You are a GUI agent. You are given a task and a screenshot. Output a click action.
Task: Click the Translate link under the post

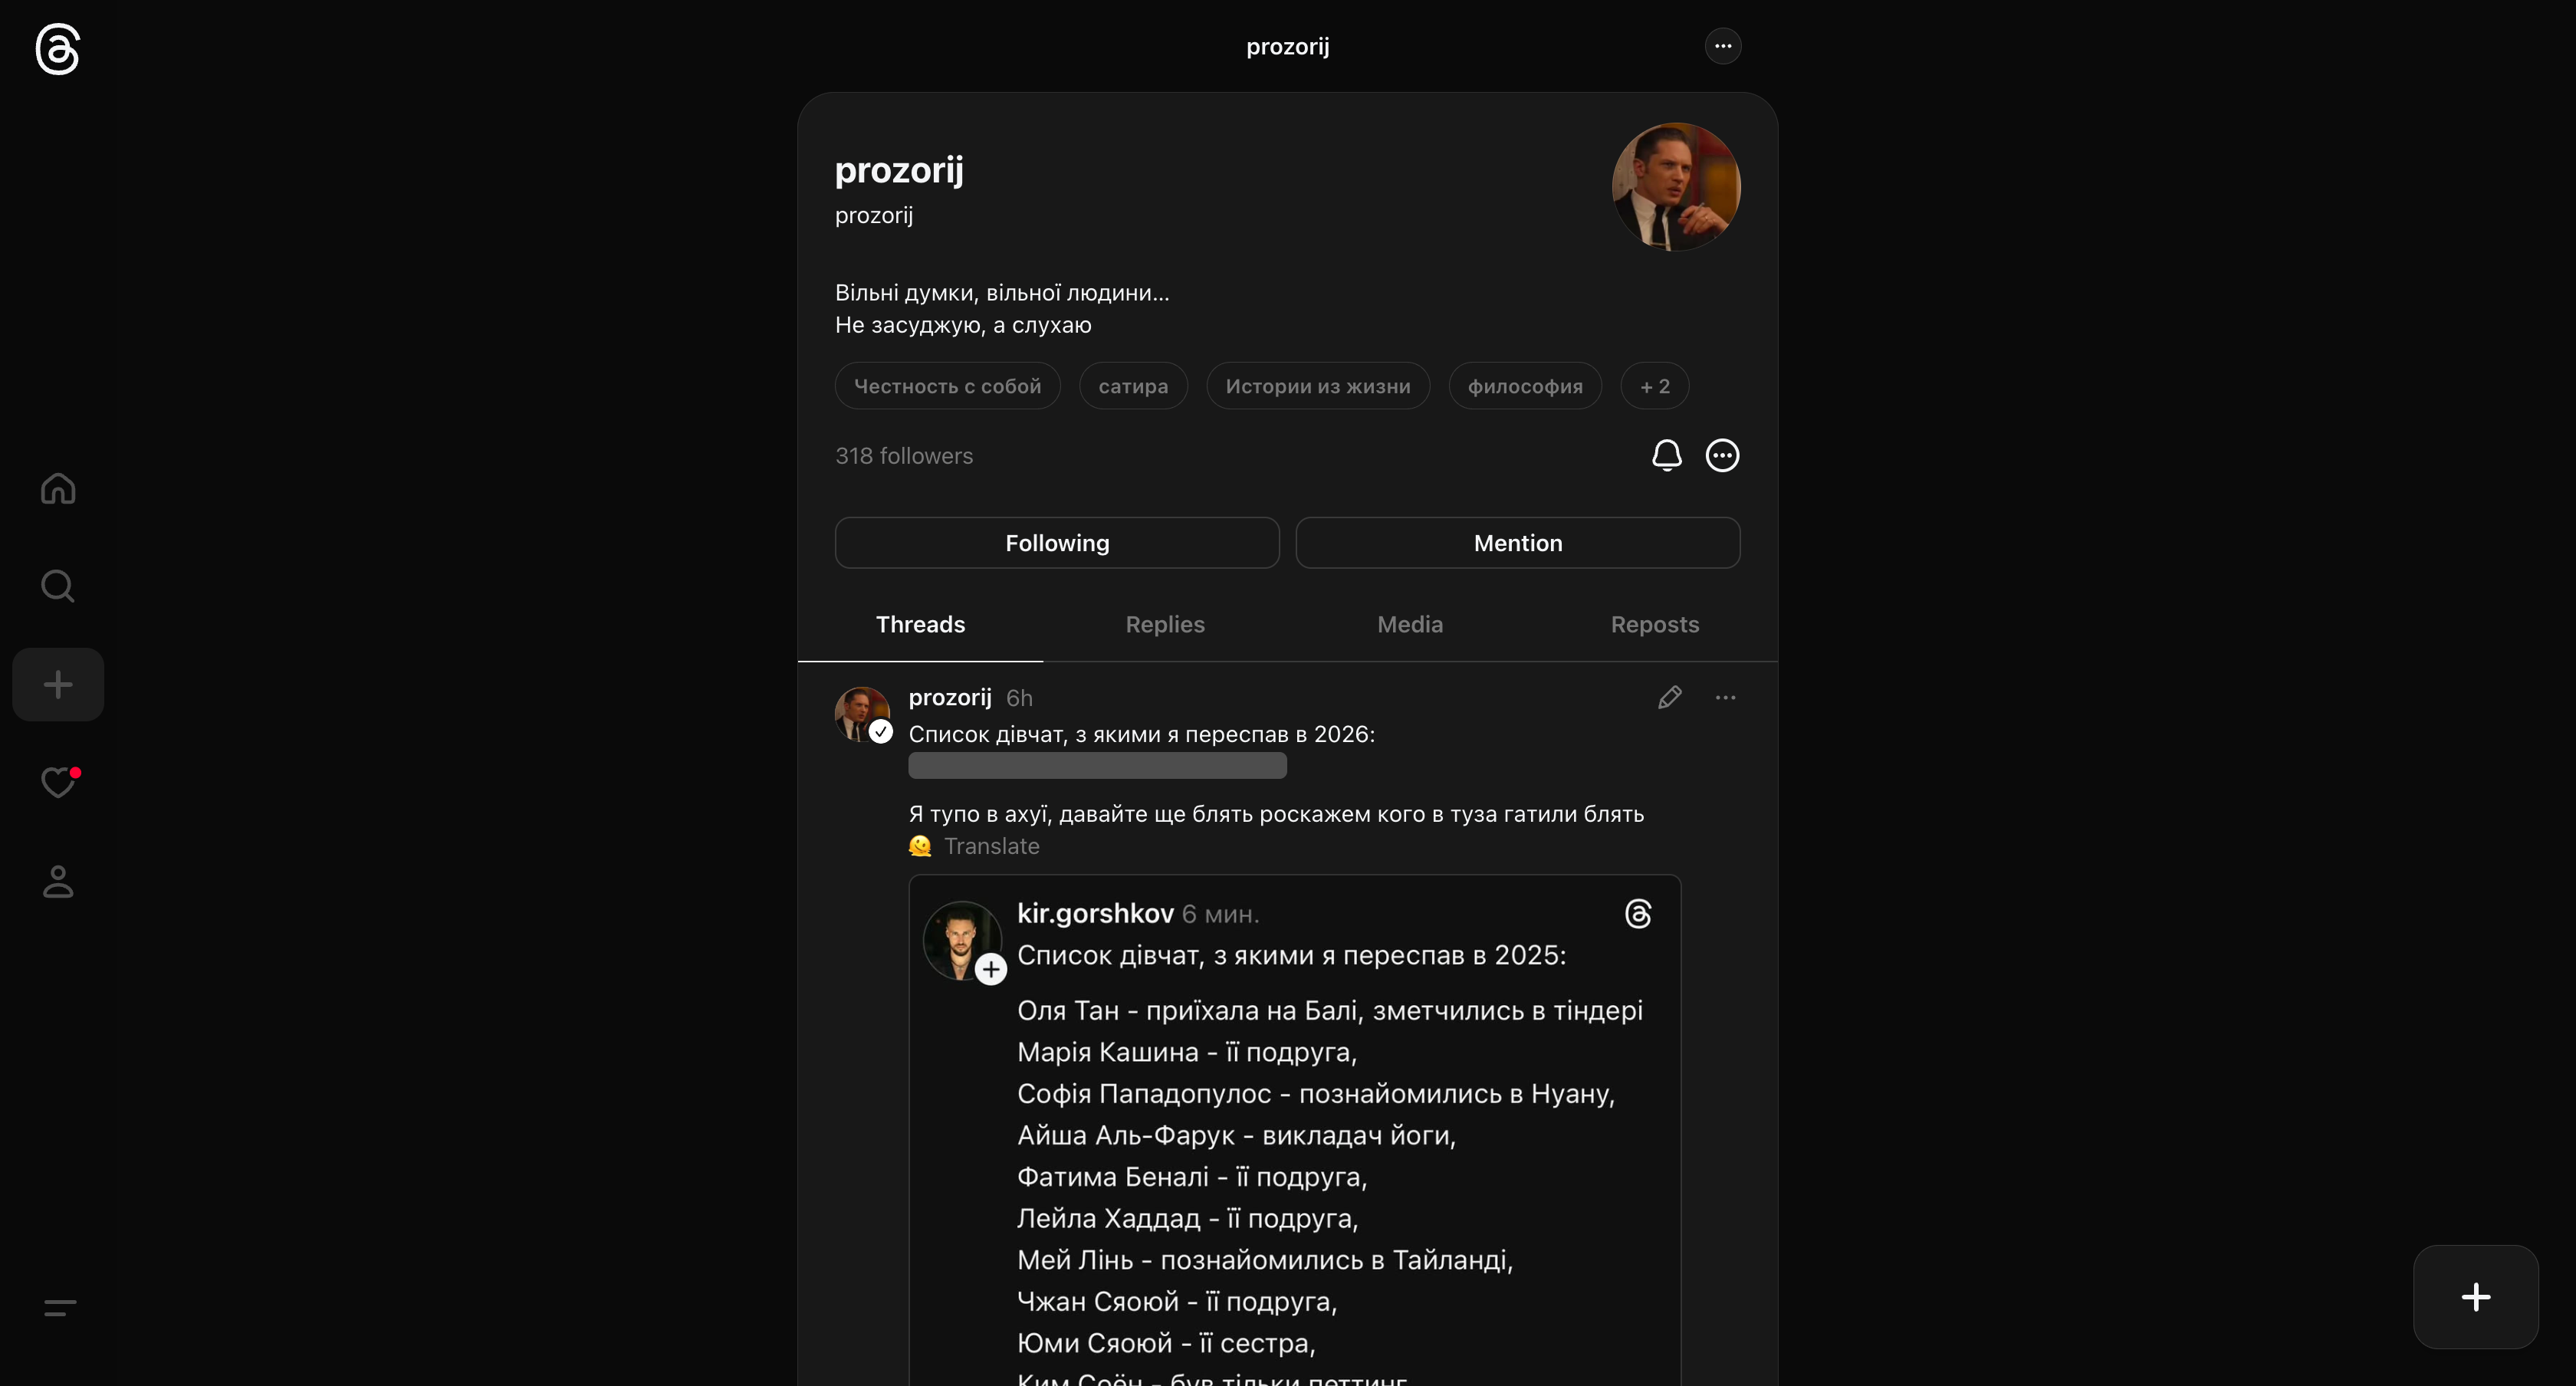tap(991, 846)
